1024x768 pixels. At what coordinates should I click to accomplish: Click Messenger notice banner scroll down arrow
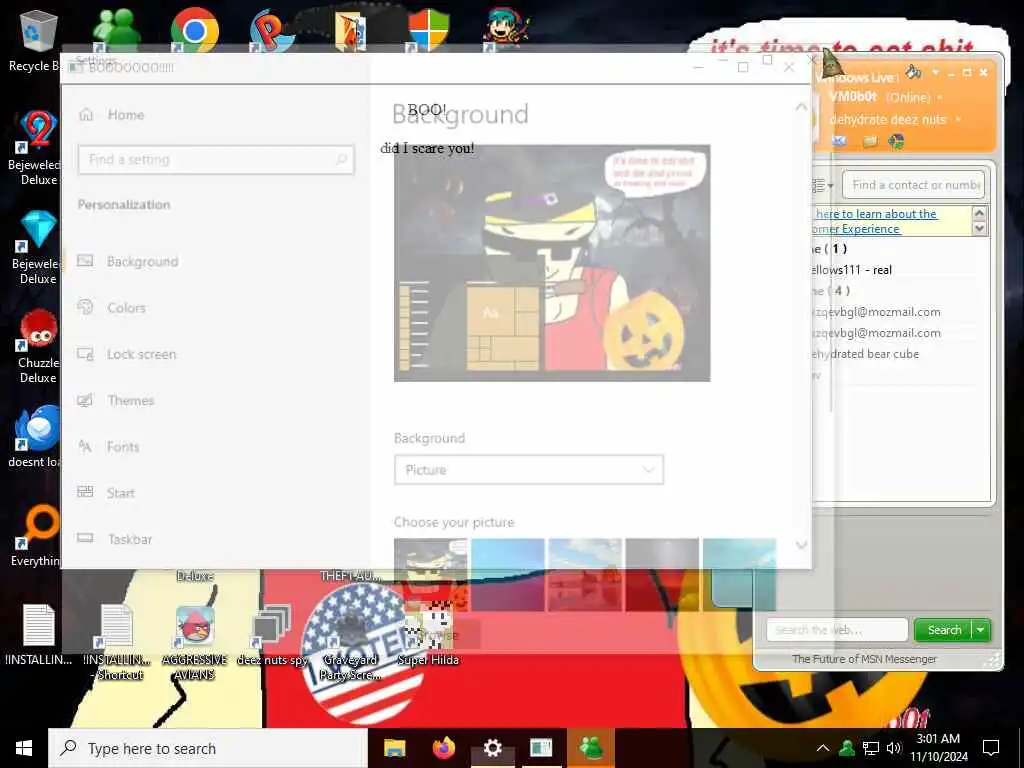[979, 228]
